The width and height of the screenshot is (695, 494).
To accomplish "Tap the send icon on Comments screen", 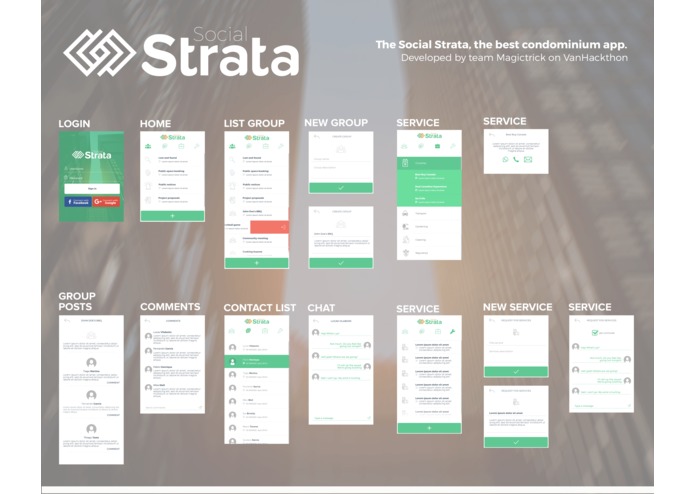I will point(200,407).
